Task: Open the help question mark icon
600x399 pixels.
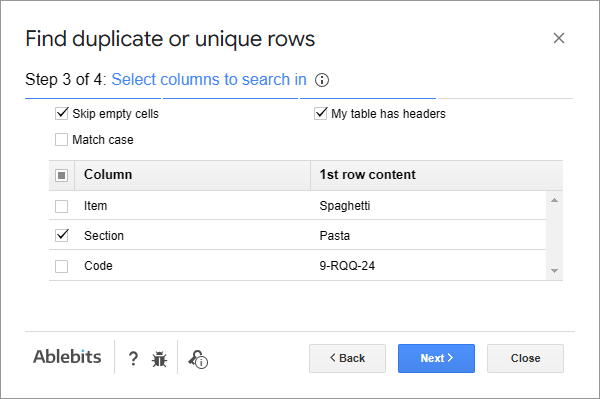Action: (133, 359)
